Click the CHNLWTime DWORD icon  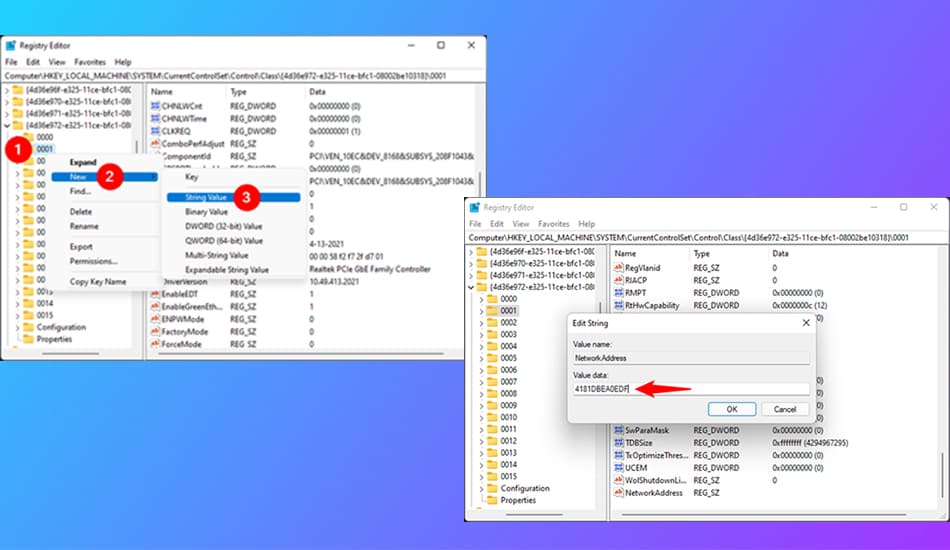155,119
